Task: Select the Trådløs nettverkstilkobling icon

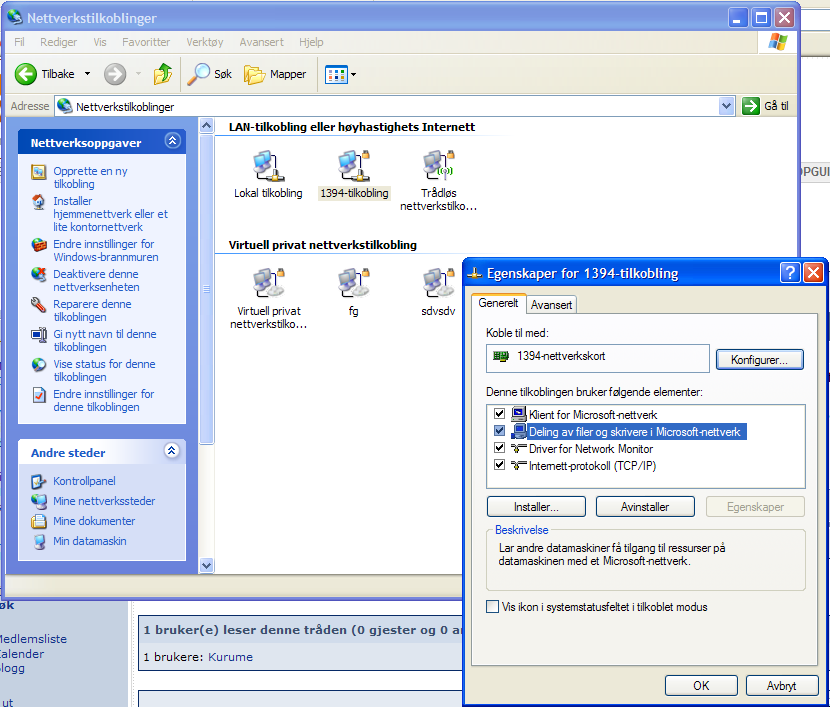Action: [438, 165]
